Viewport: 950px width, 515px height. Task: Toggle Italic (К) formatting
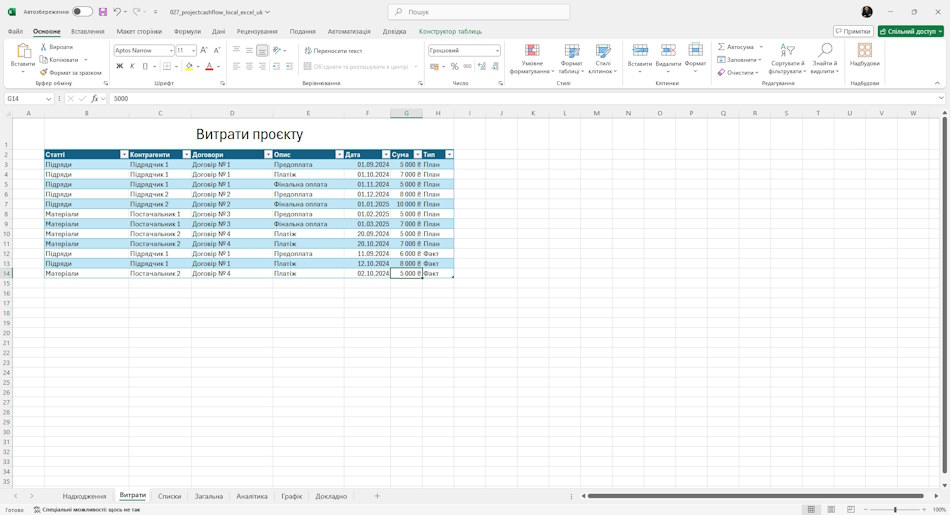click(132, 67)
